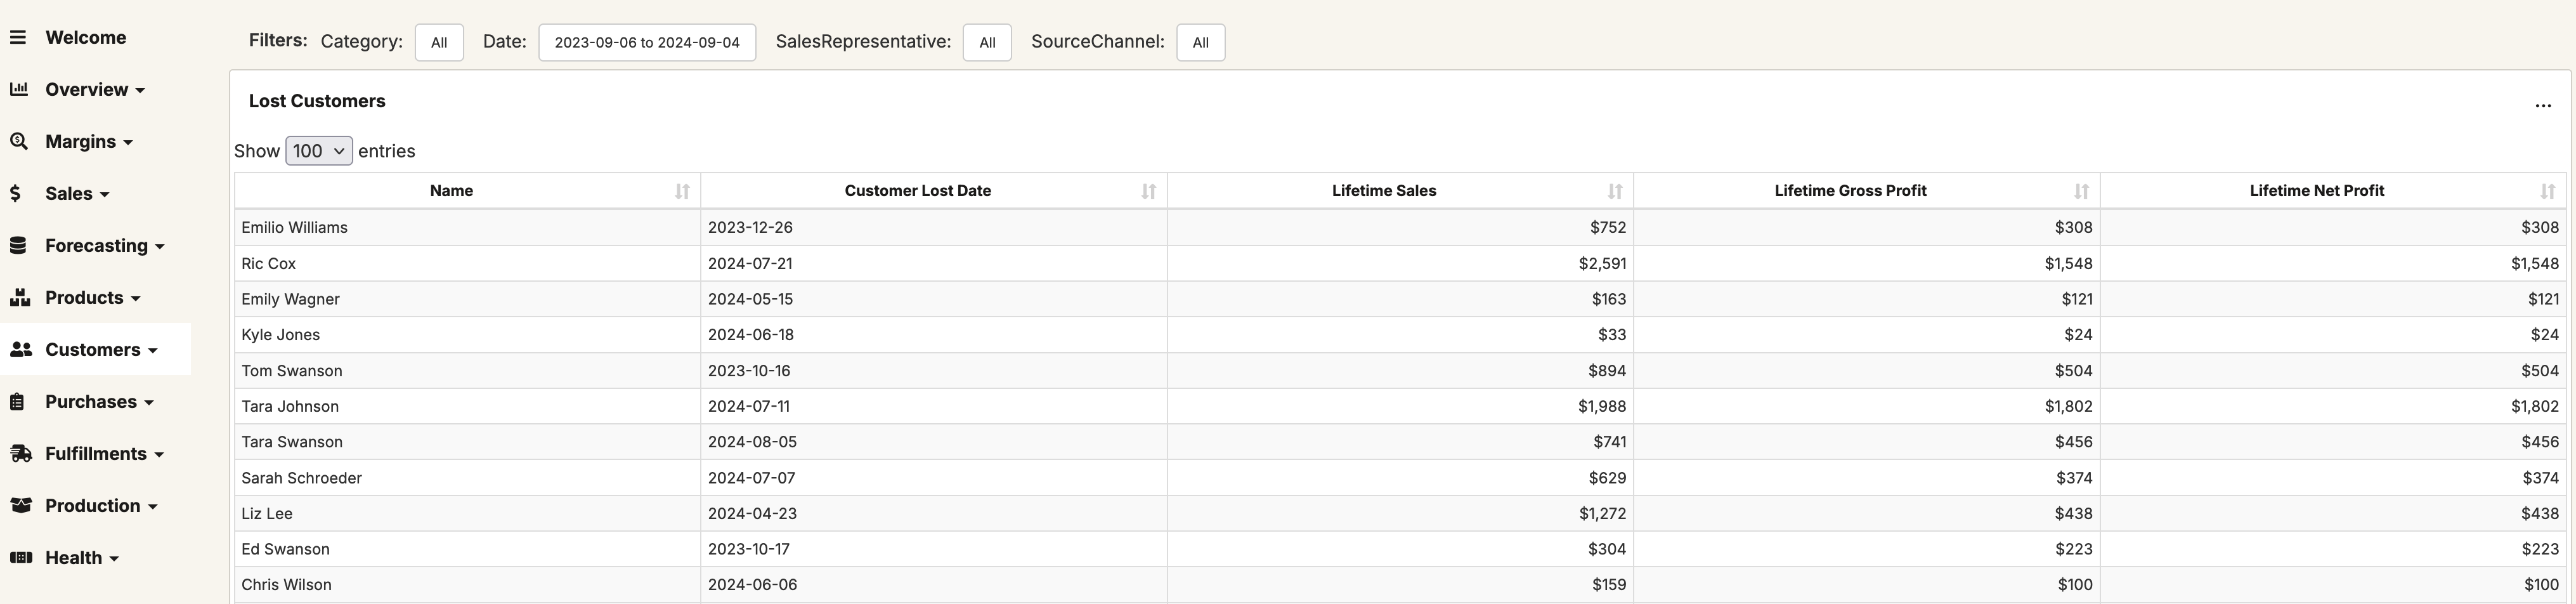The image size is (2576, 604).
Task: Click the Health icon in sidebar
Action: pos(20,558)
